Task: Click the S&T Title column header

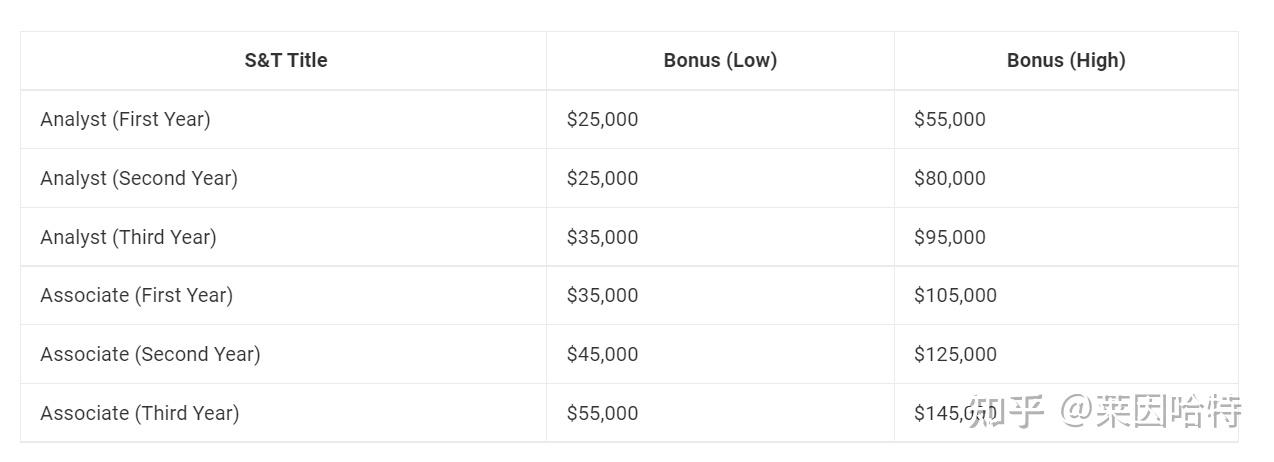Action: tap(285, 60)
